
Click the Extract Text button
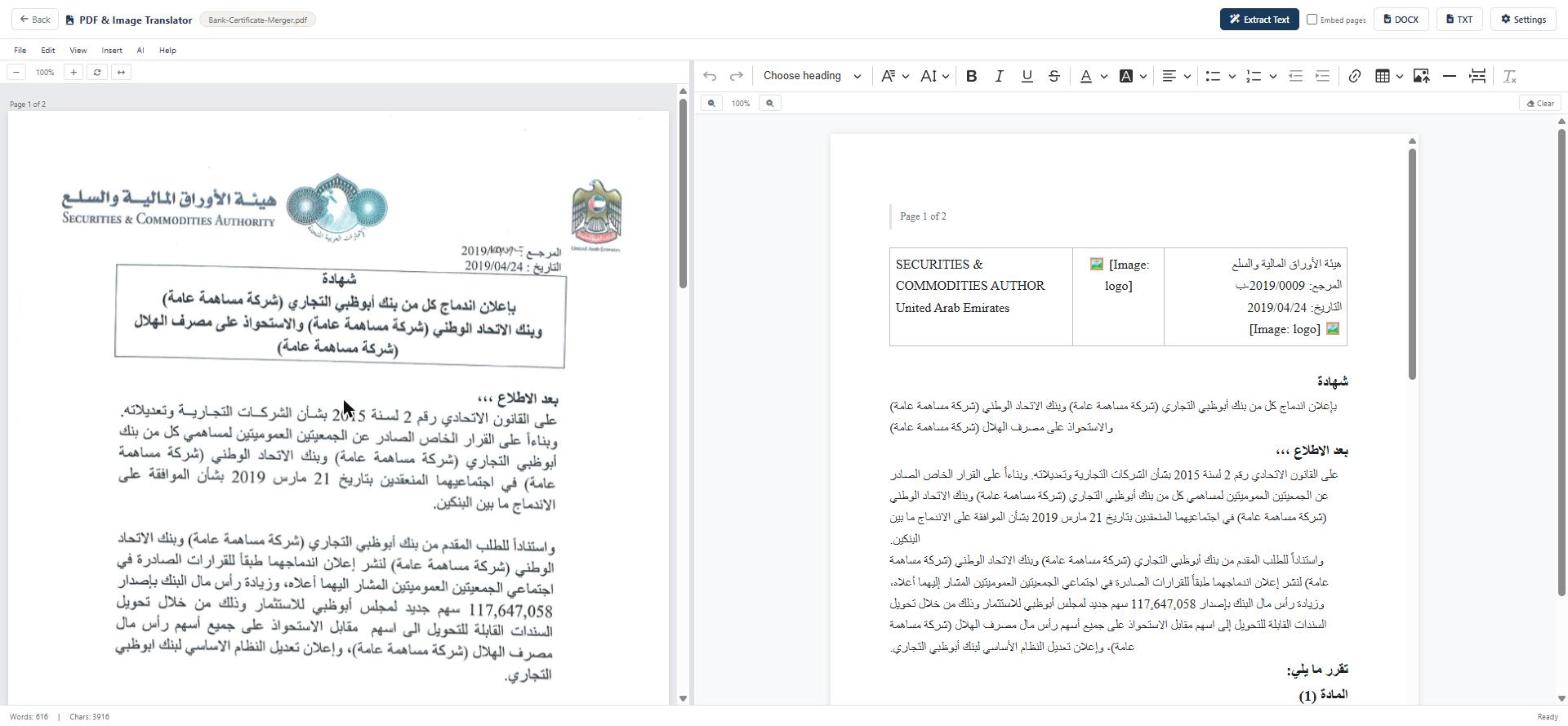click(x=1259, y=19)
